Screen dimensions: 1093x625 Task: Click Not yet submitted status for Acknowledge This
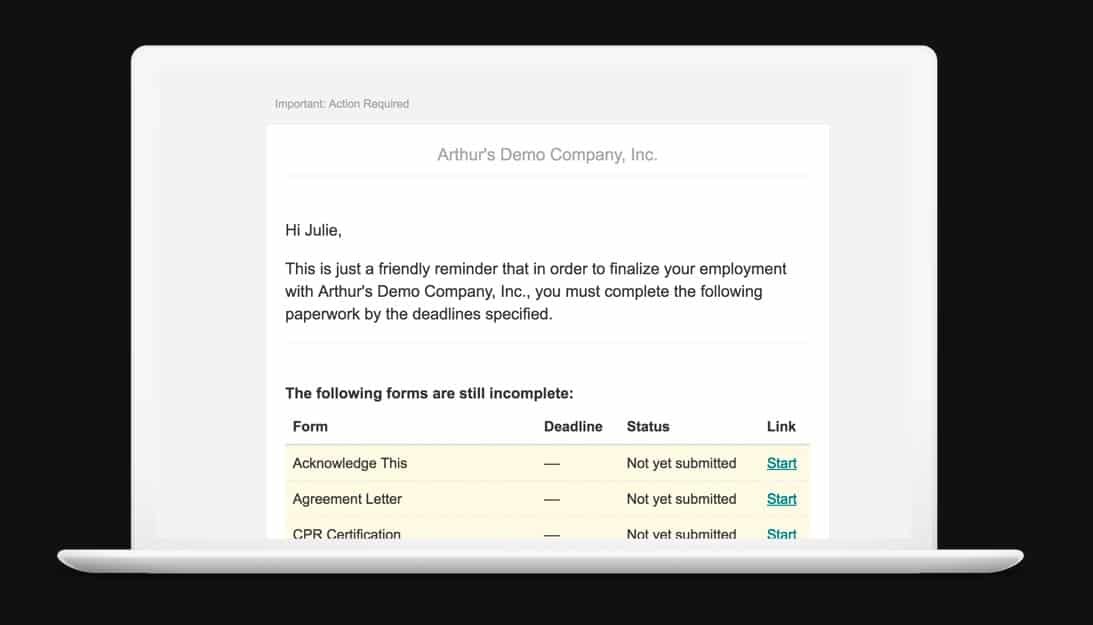click(x=680, y=463)
